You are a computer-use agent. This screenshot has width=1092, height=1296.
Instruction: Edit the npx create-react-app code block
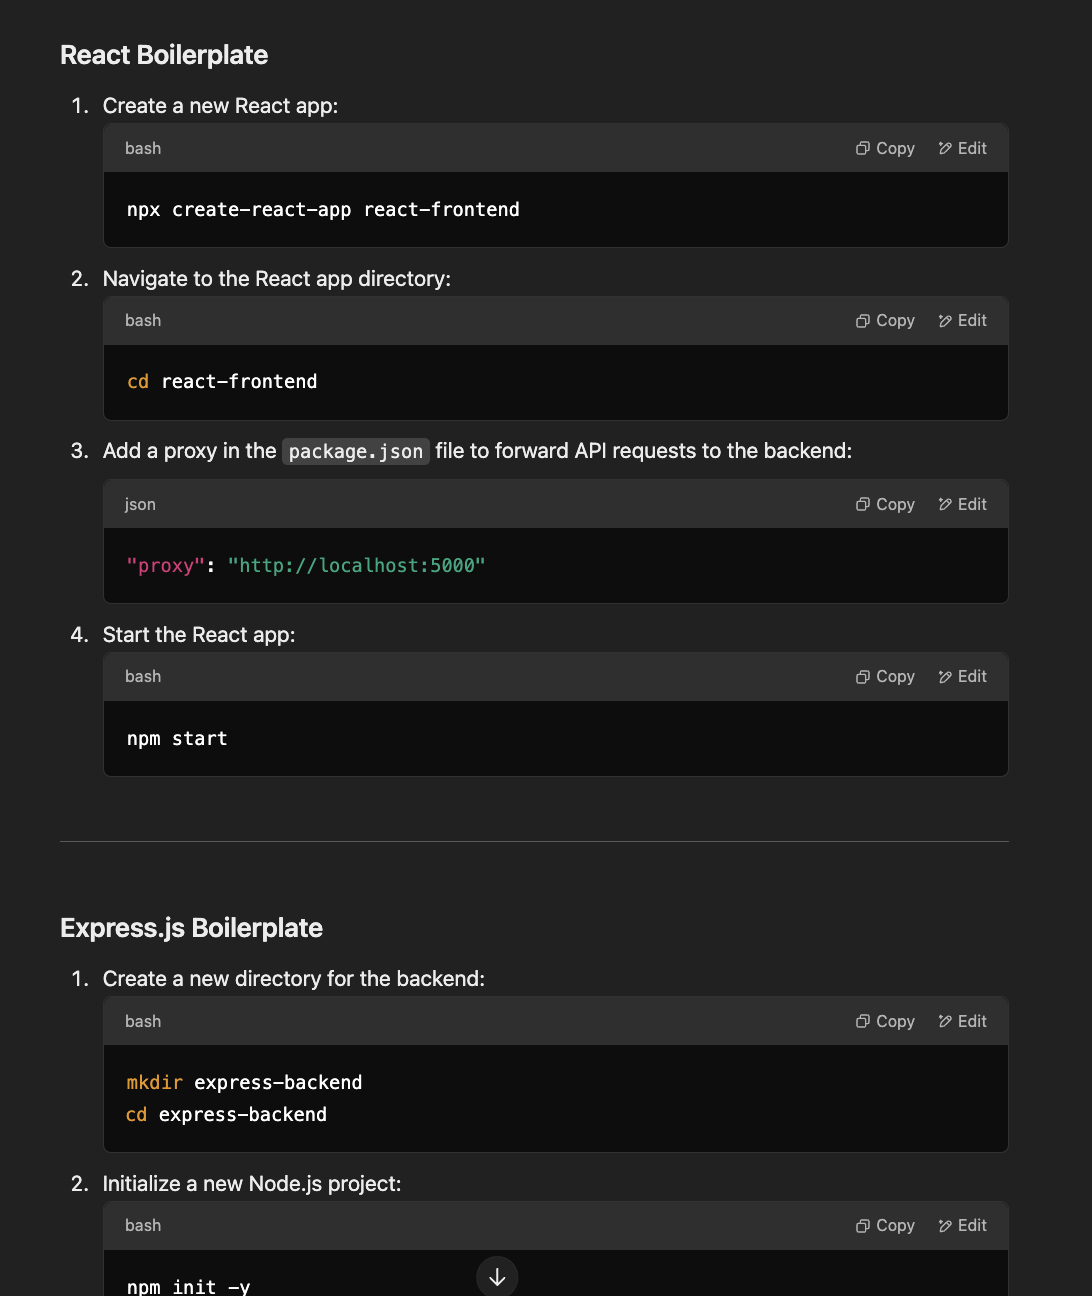point(962,148)
